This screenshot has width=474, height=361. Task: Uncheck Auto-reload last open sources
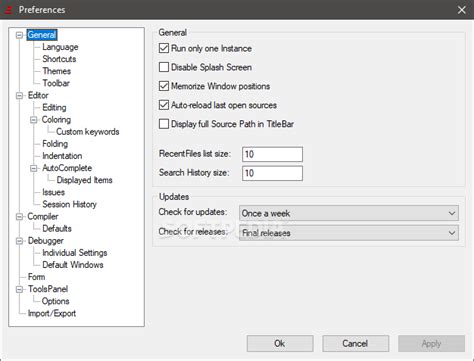pos(164,105)
